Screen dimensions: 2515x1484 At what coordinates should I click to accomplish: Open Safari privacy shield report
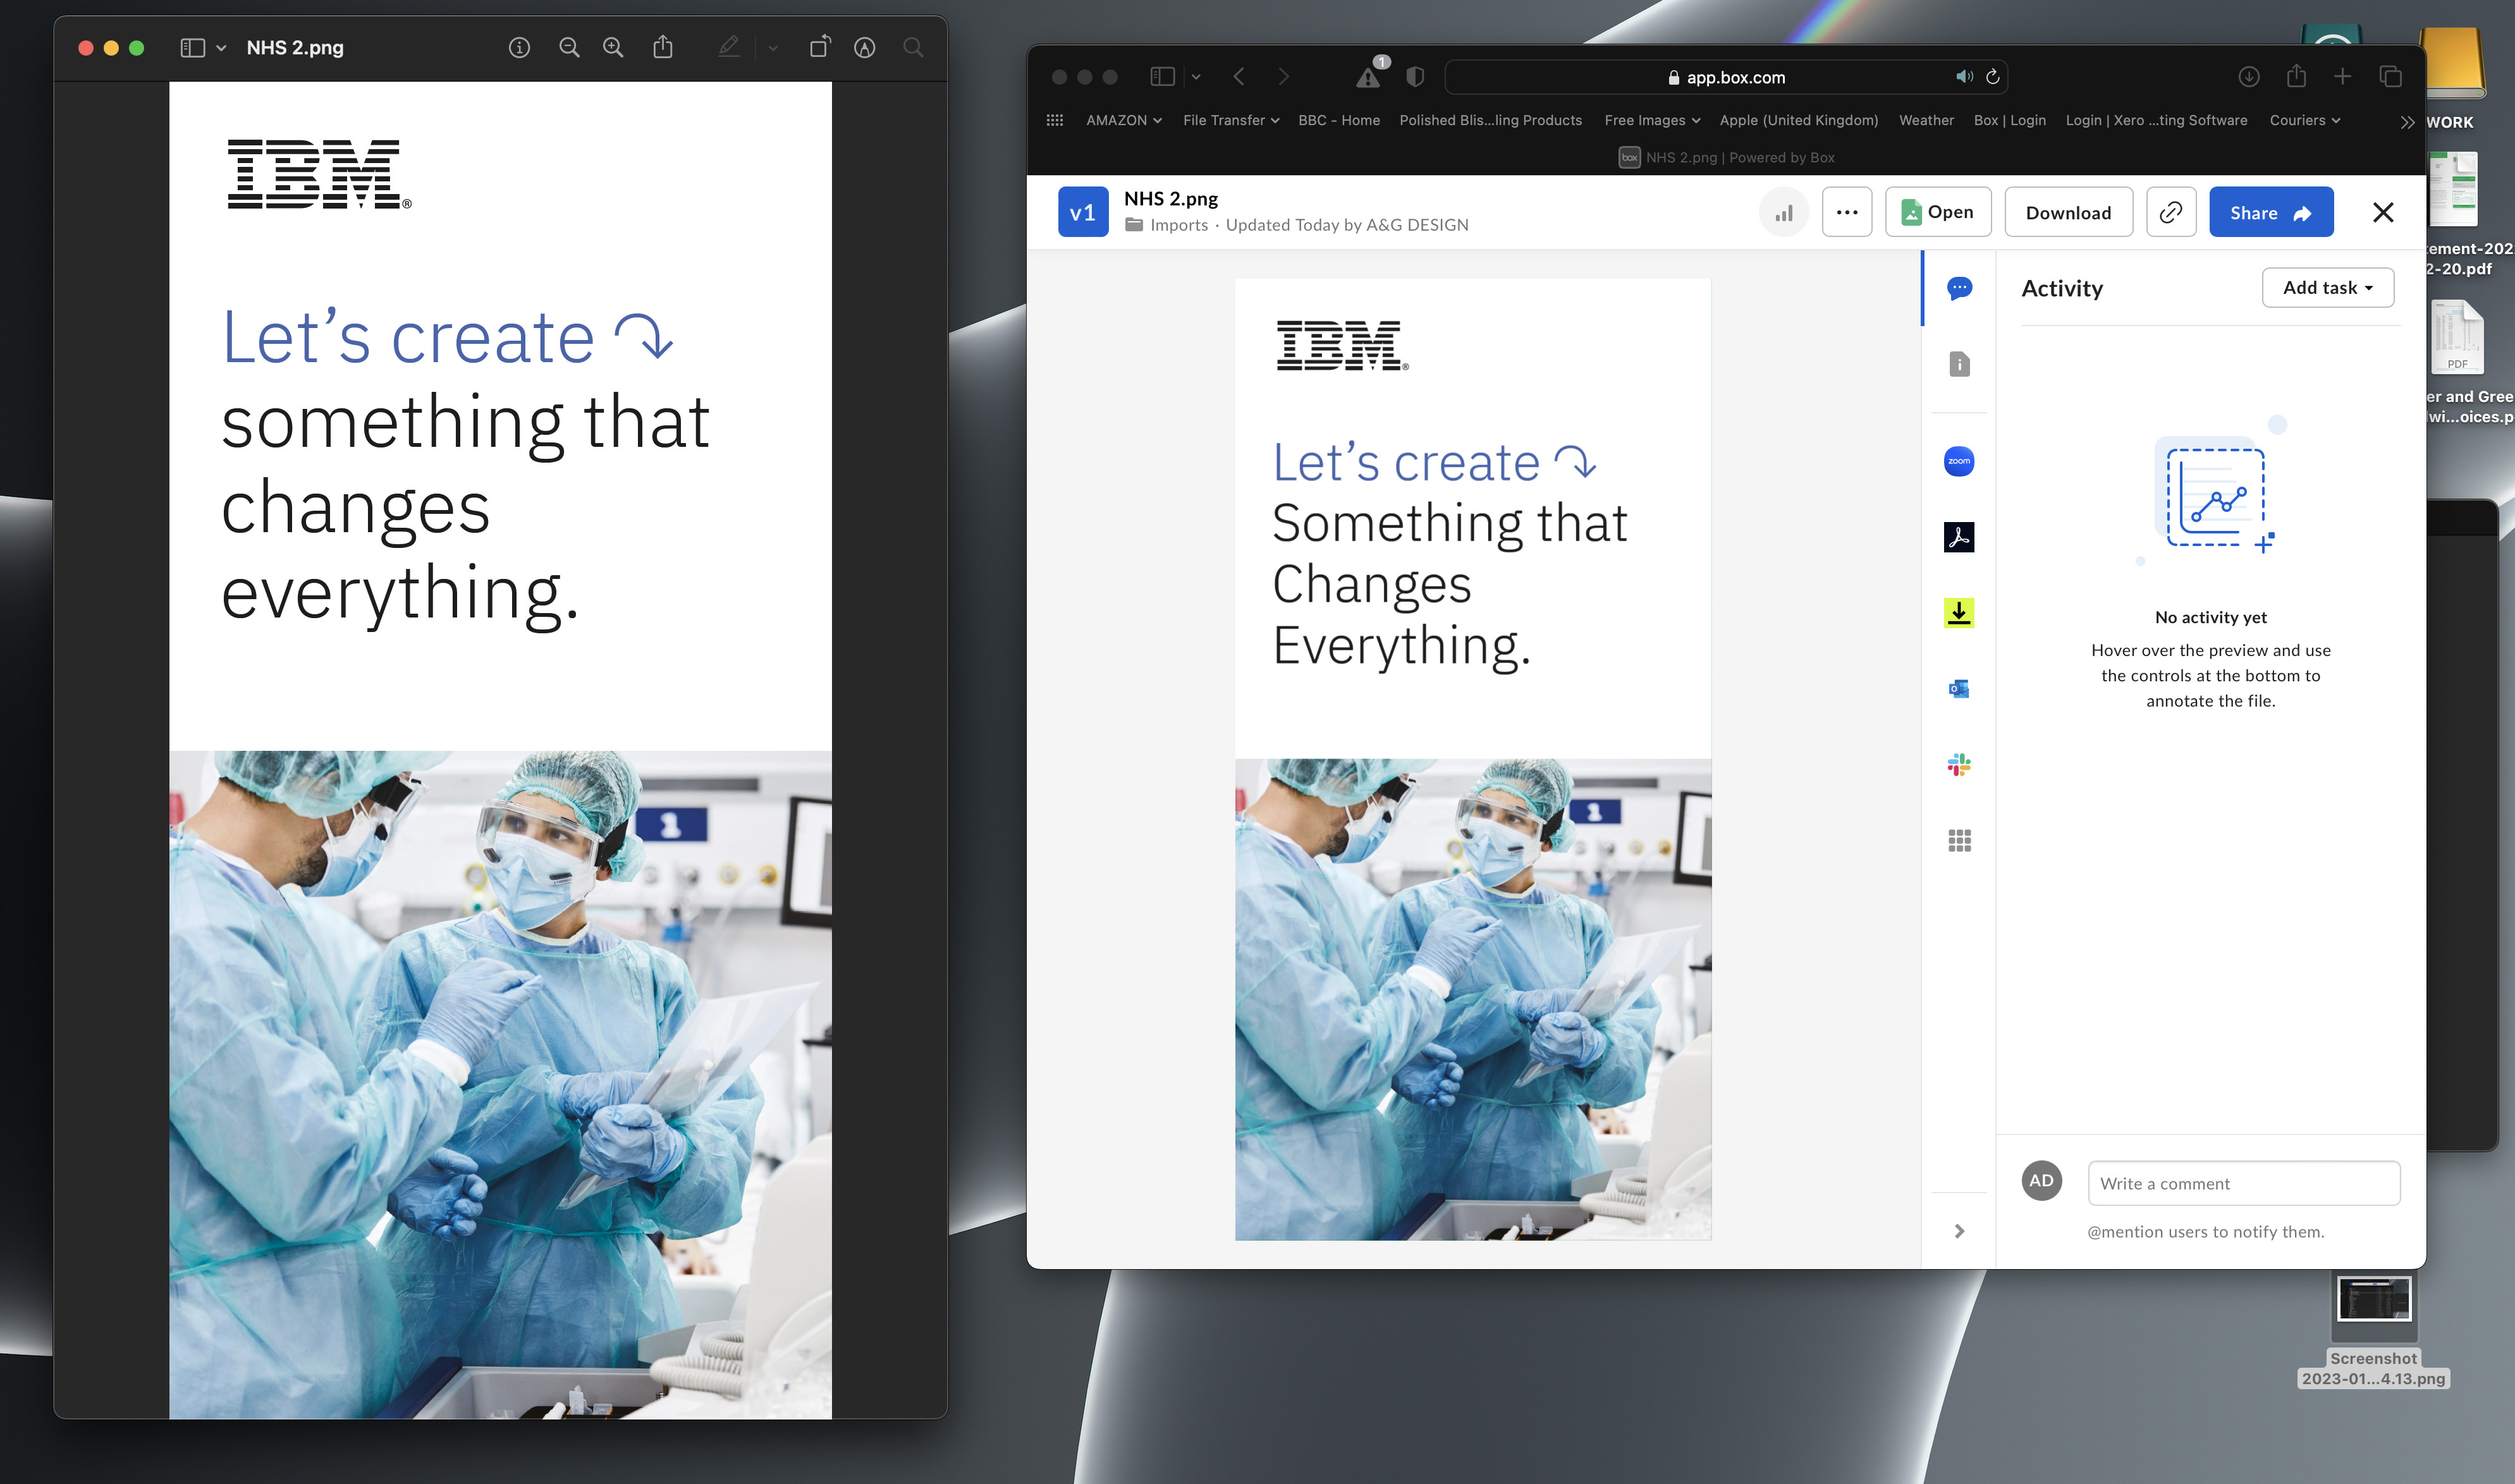coord(1415,77)
